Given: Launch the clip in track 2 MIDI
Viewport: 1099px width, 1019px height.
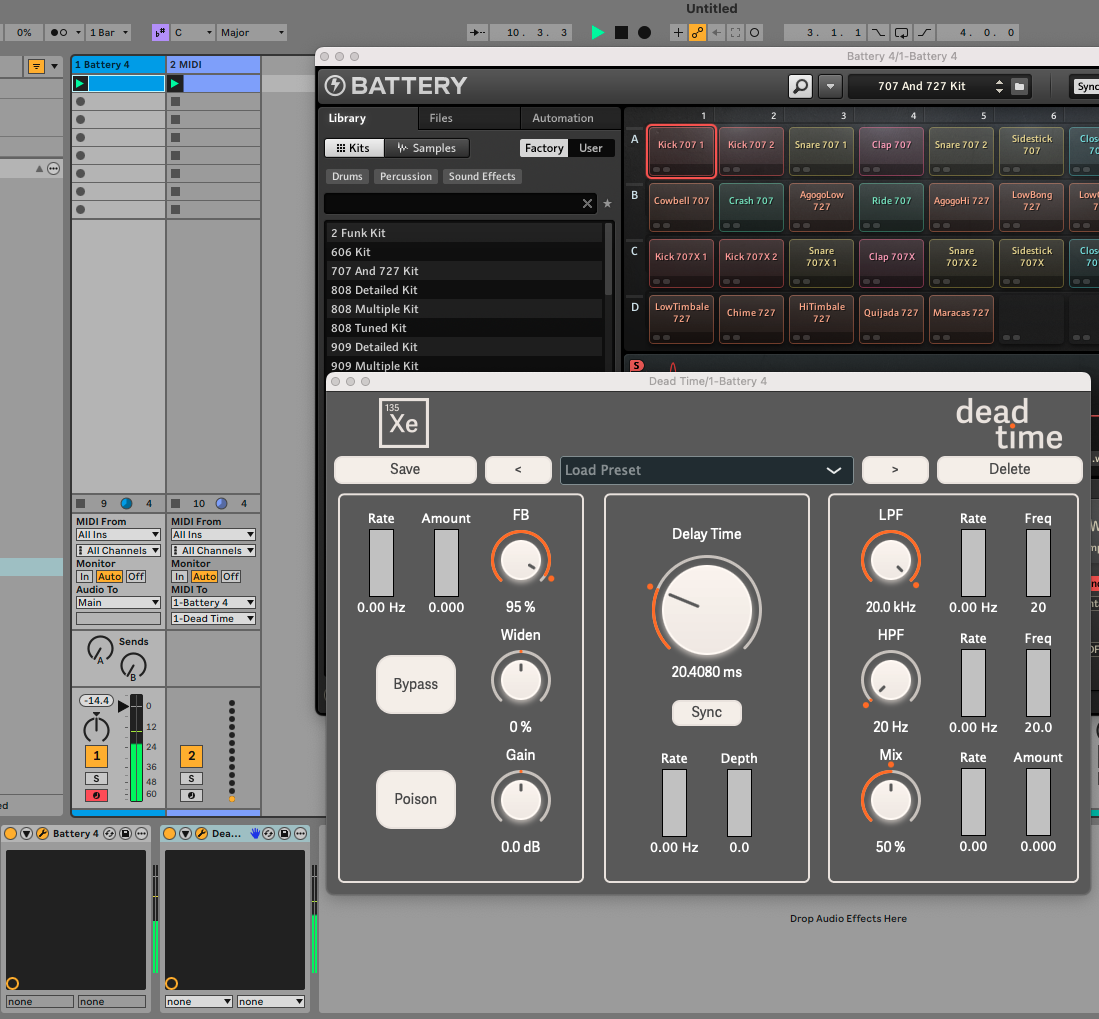Looking at the screenshot, I should pyautogui.click(x=175, y=83).
